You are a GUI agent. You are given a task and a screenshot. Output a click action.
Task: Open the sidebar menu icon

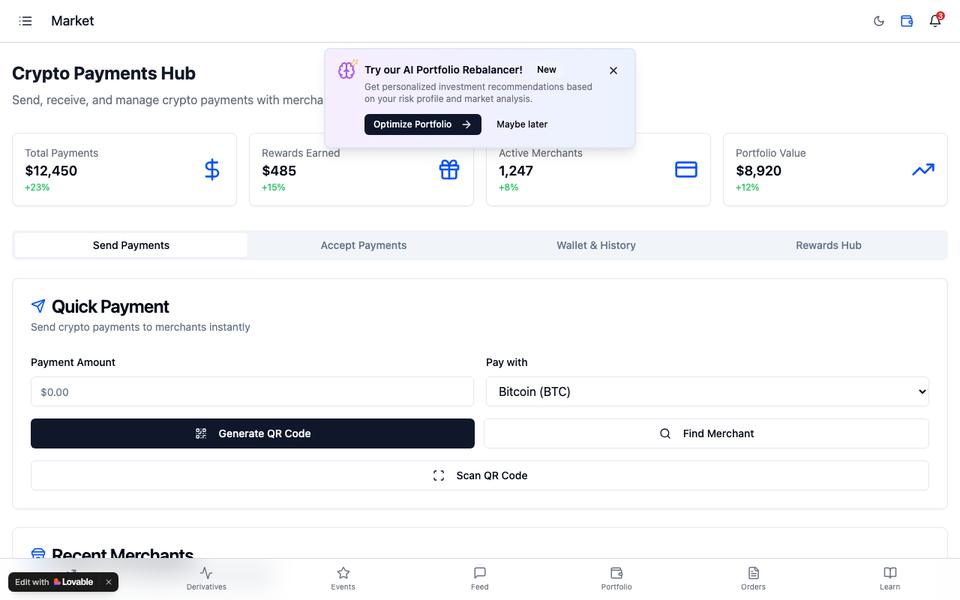click(25, 21)
